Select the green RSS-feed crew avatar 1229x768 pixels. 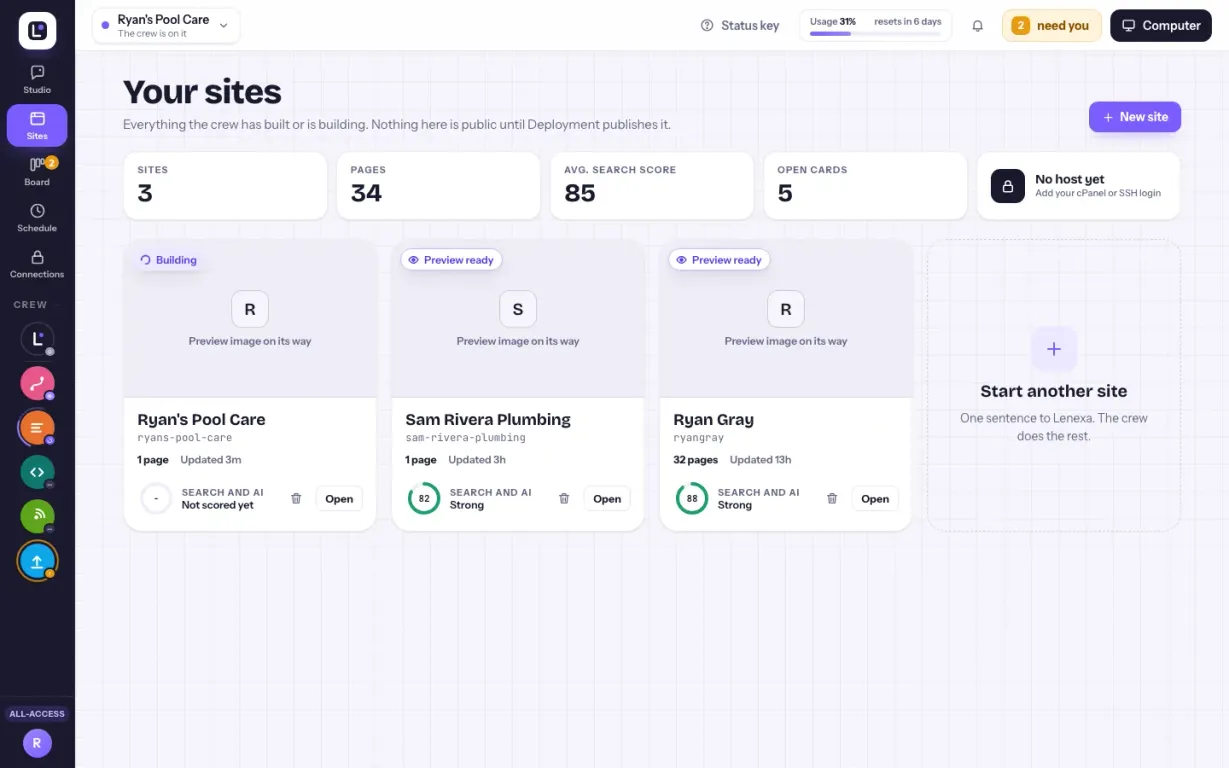(x=37, y=516)
